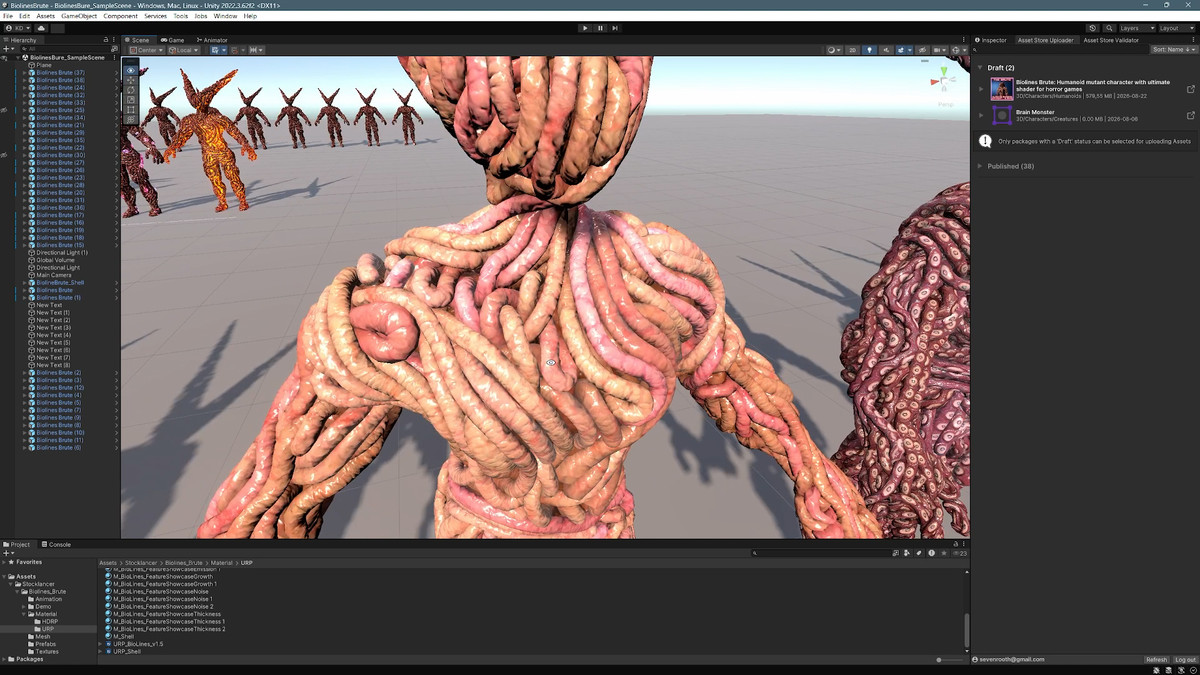Select the M_Shell material asset
Image resolution: width=1200 pixels, height=675 pixels.
[123, 637]
